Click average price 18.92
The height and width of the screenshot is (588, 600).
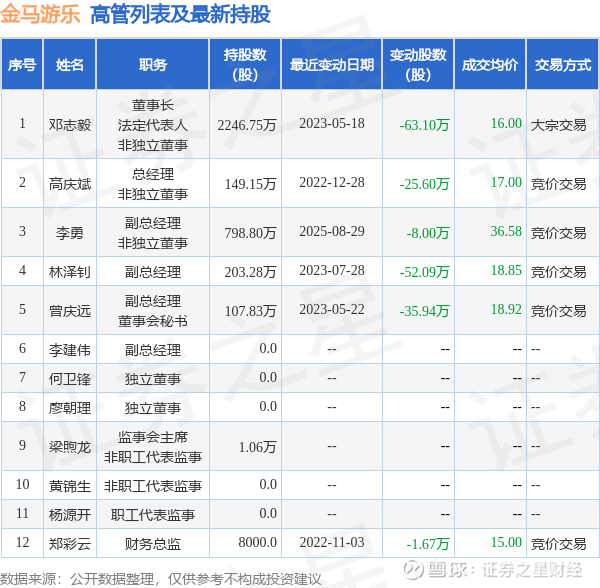click(506, 309)
